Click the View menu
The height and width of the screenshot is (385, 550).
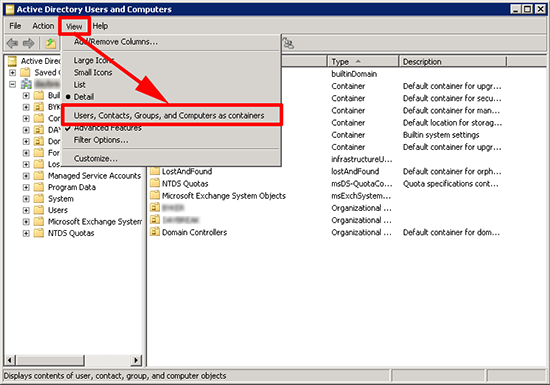(74, 26)
